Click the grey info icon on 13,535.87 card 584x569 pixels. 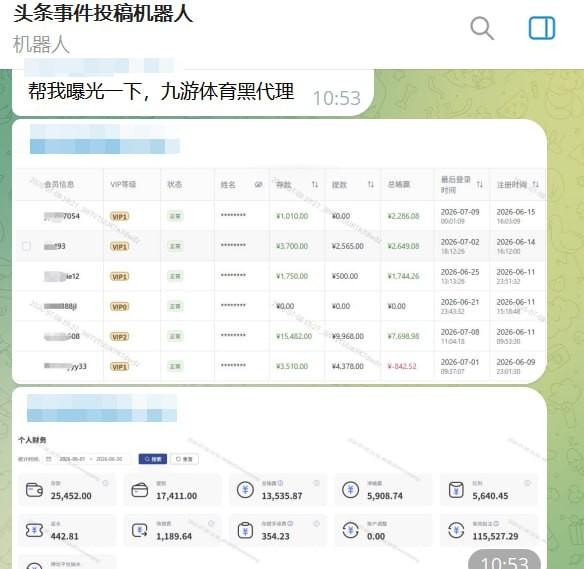click(x=316, y=483)
